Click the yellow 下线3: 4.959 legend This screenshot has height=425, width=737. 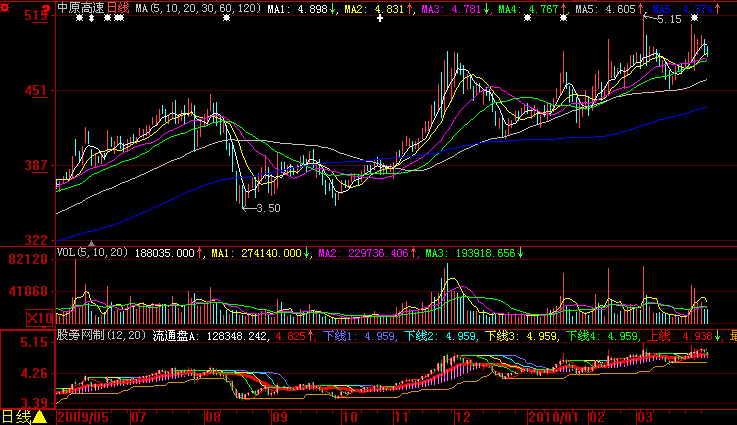(x=521, y=336)
